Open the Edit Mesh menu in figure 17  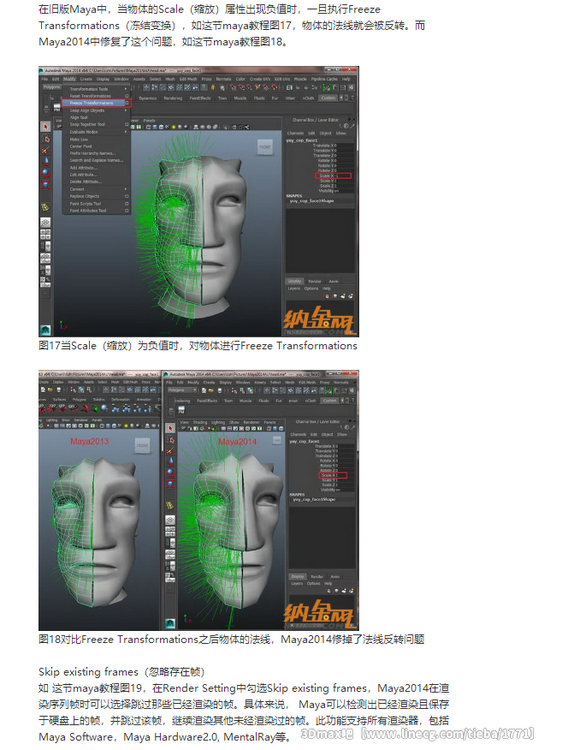point(188,79)
